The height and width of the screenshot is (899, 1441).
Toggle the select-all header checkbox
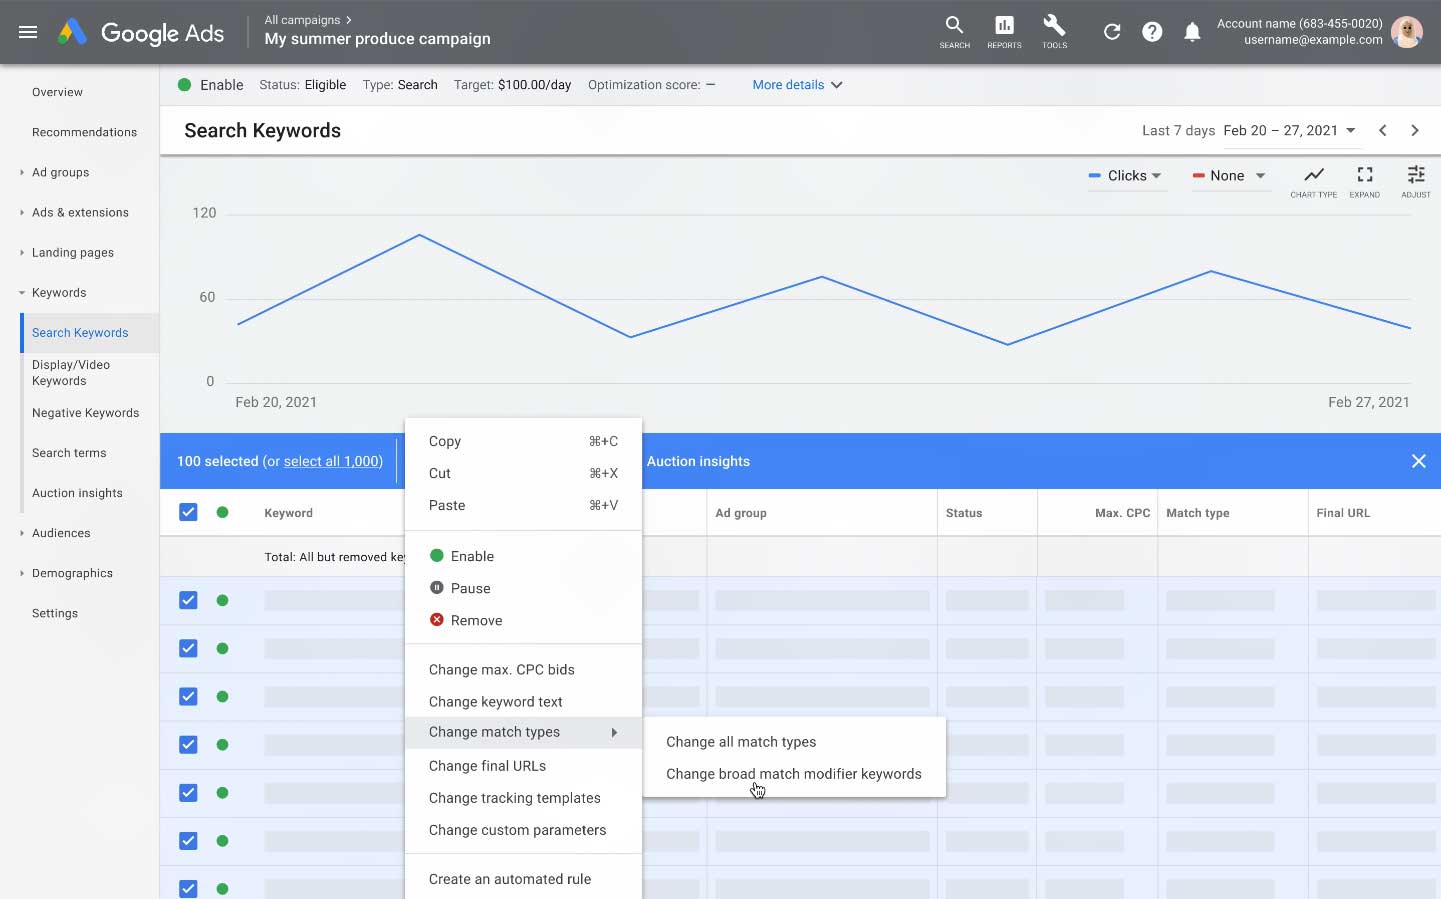pyautogui.click(x=188, y=512)
